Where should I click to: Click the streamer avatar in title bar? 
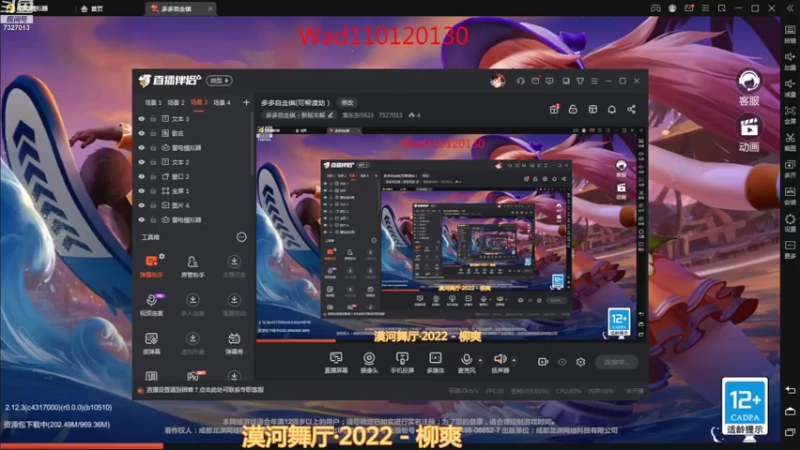pos(497,81)
